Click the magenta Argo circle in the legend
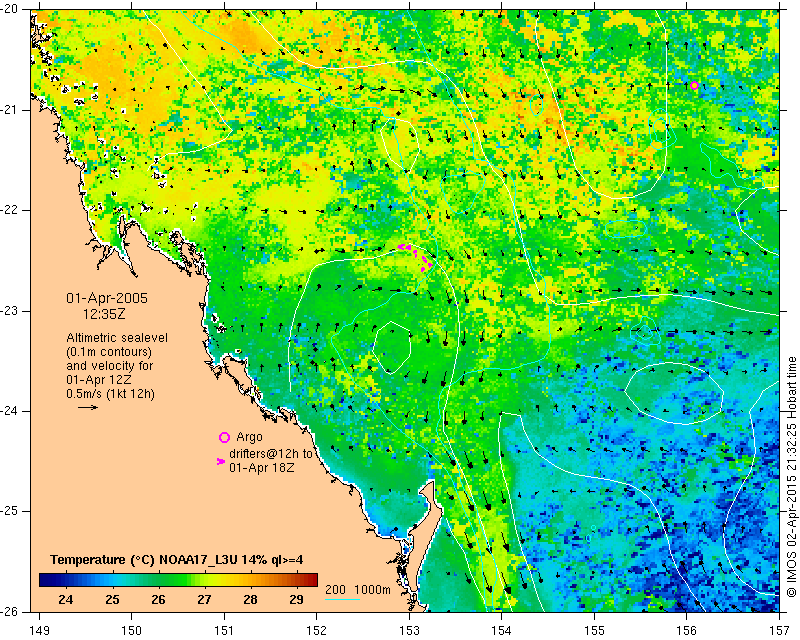The width and height of the screenshot is (800, 640). click(224, 437)
